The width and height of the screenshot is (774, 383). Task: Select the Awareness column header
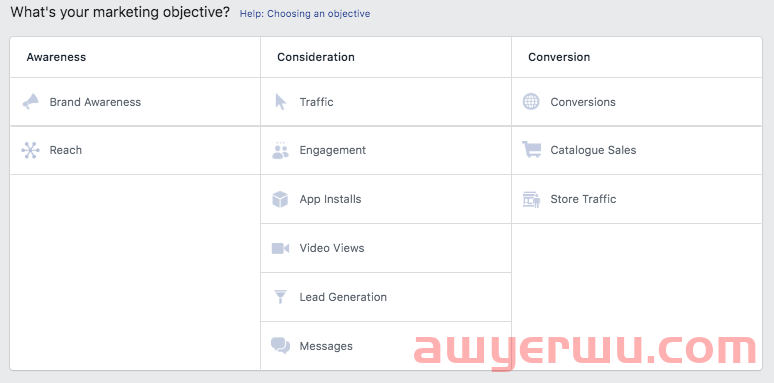pyautogui.click(x=56, y=57)
